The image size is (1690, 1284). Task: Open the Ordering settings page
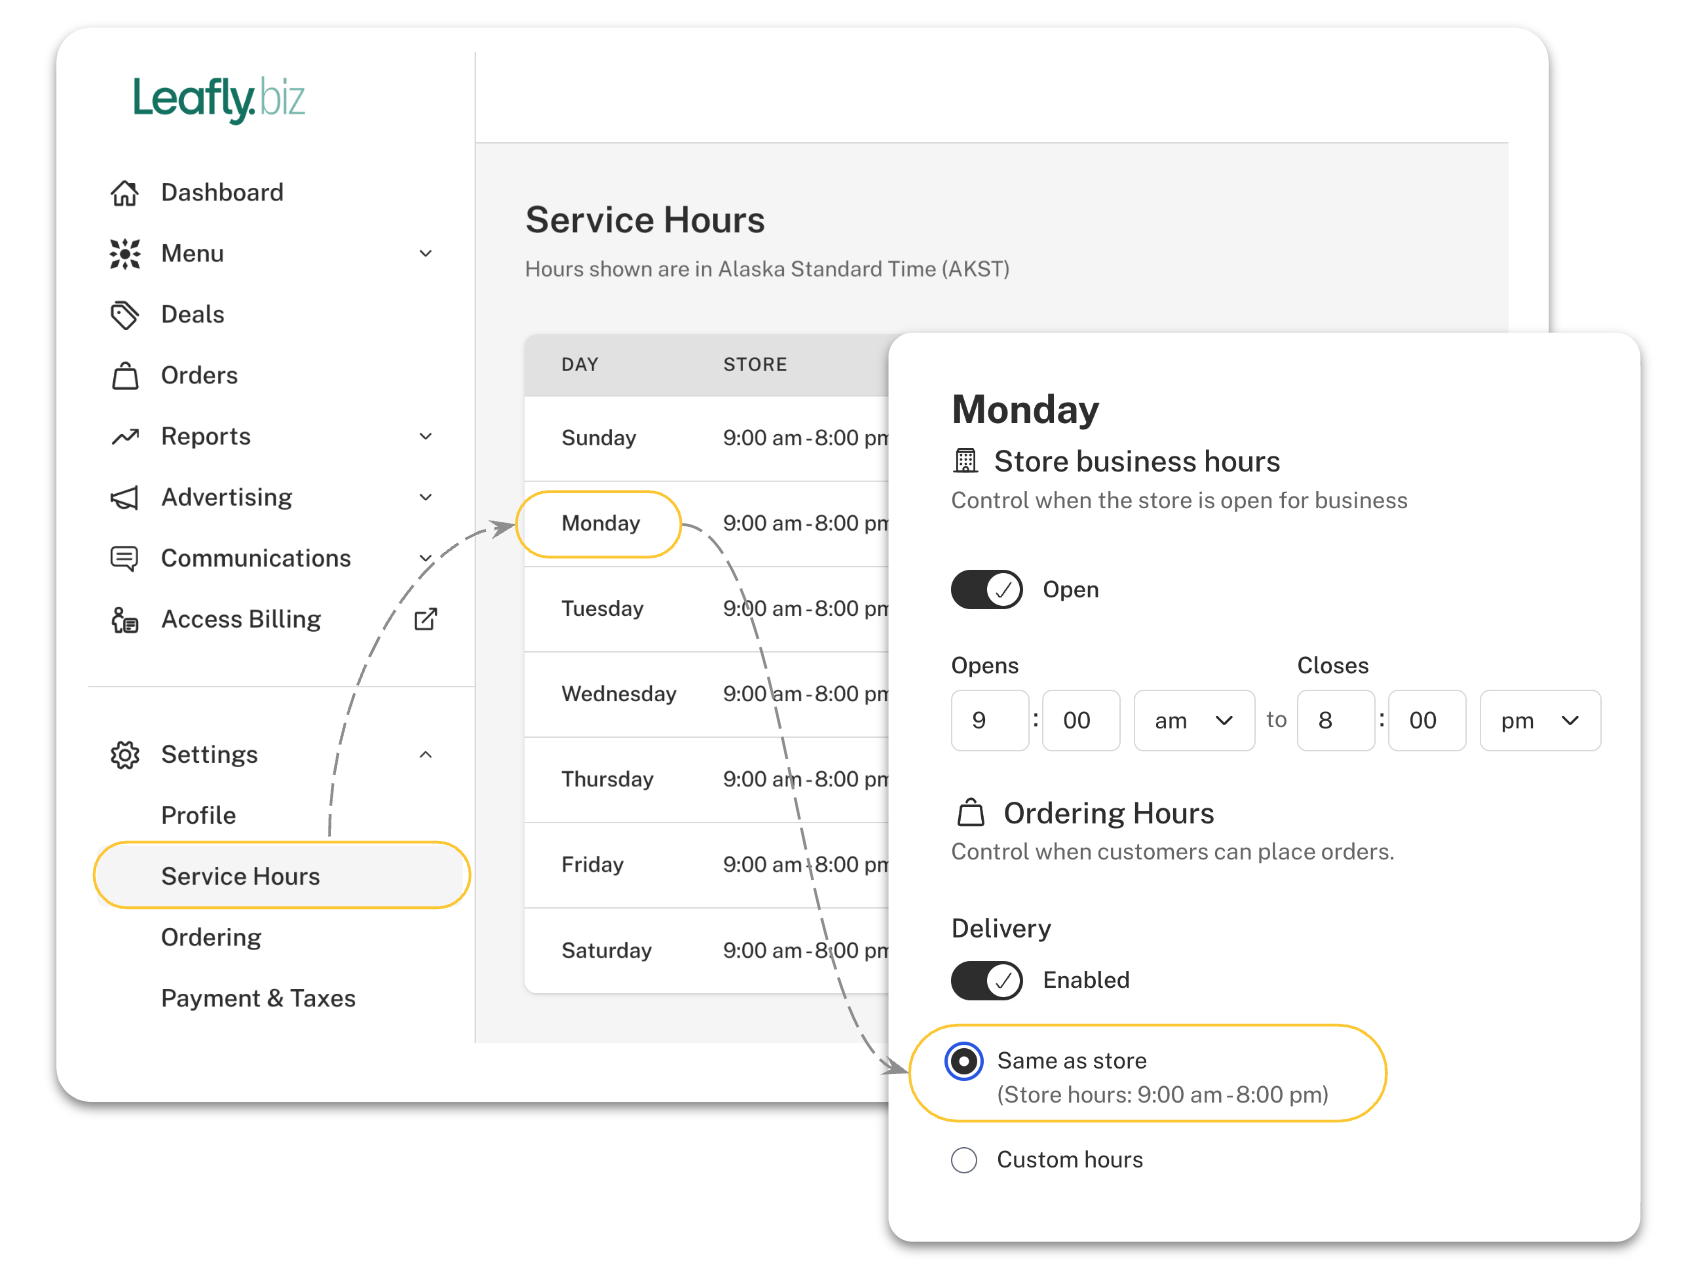tap(211, 938)
